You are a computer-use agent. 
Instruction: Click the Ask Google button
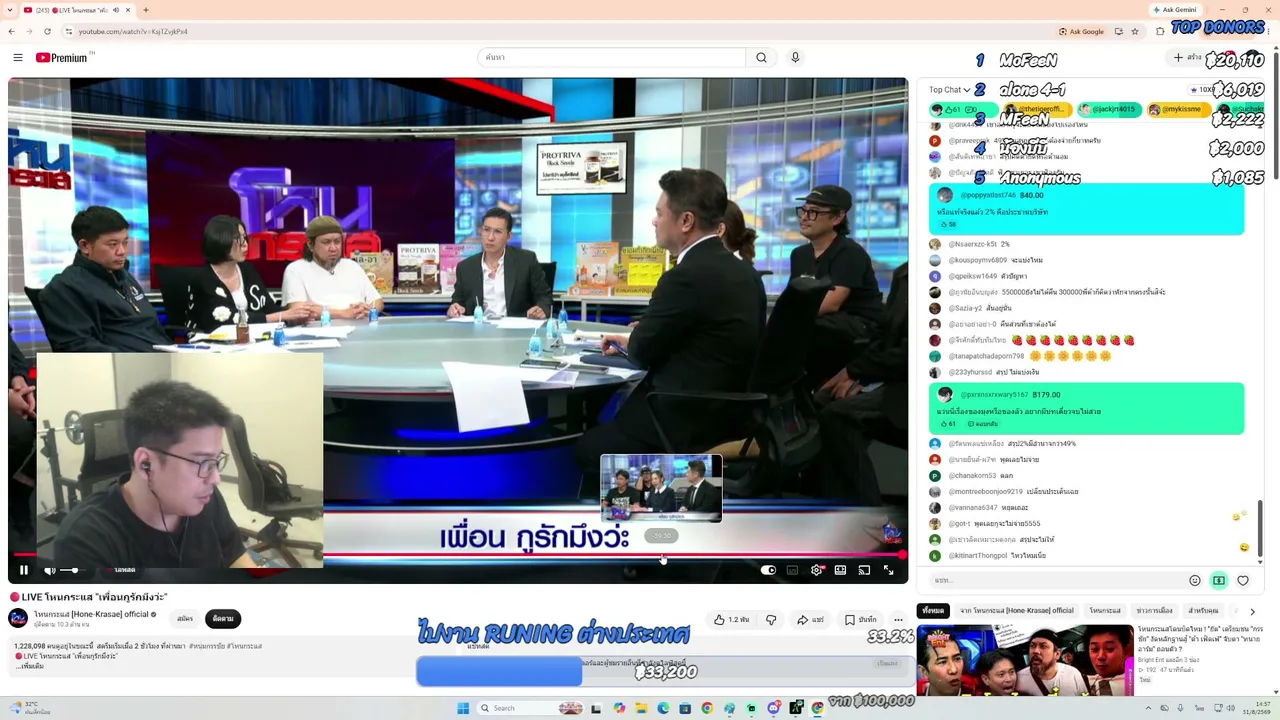pos(1081,31)
